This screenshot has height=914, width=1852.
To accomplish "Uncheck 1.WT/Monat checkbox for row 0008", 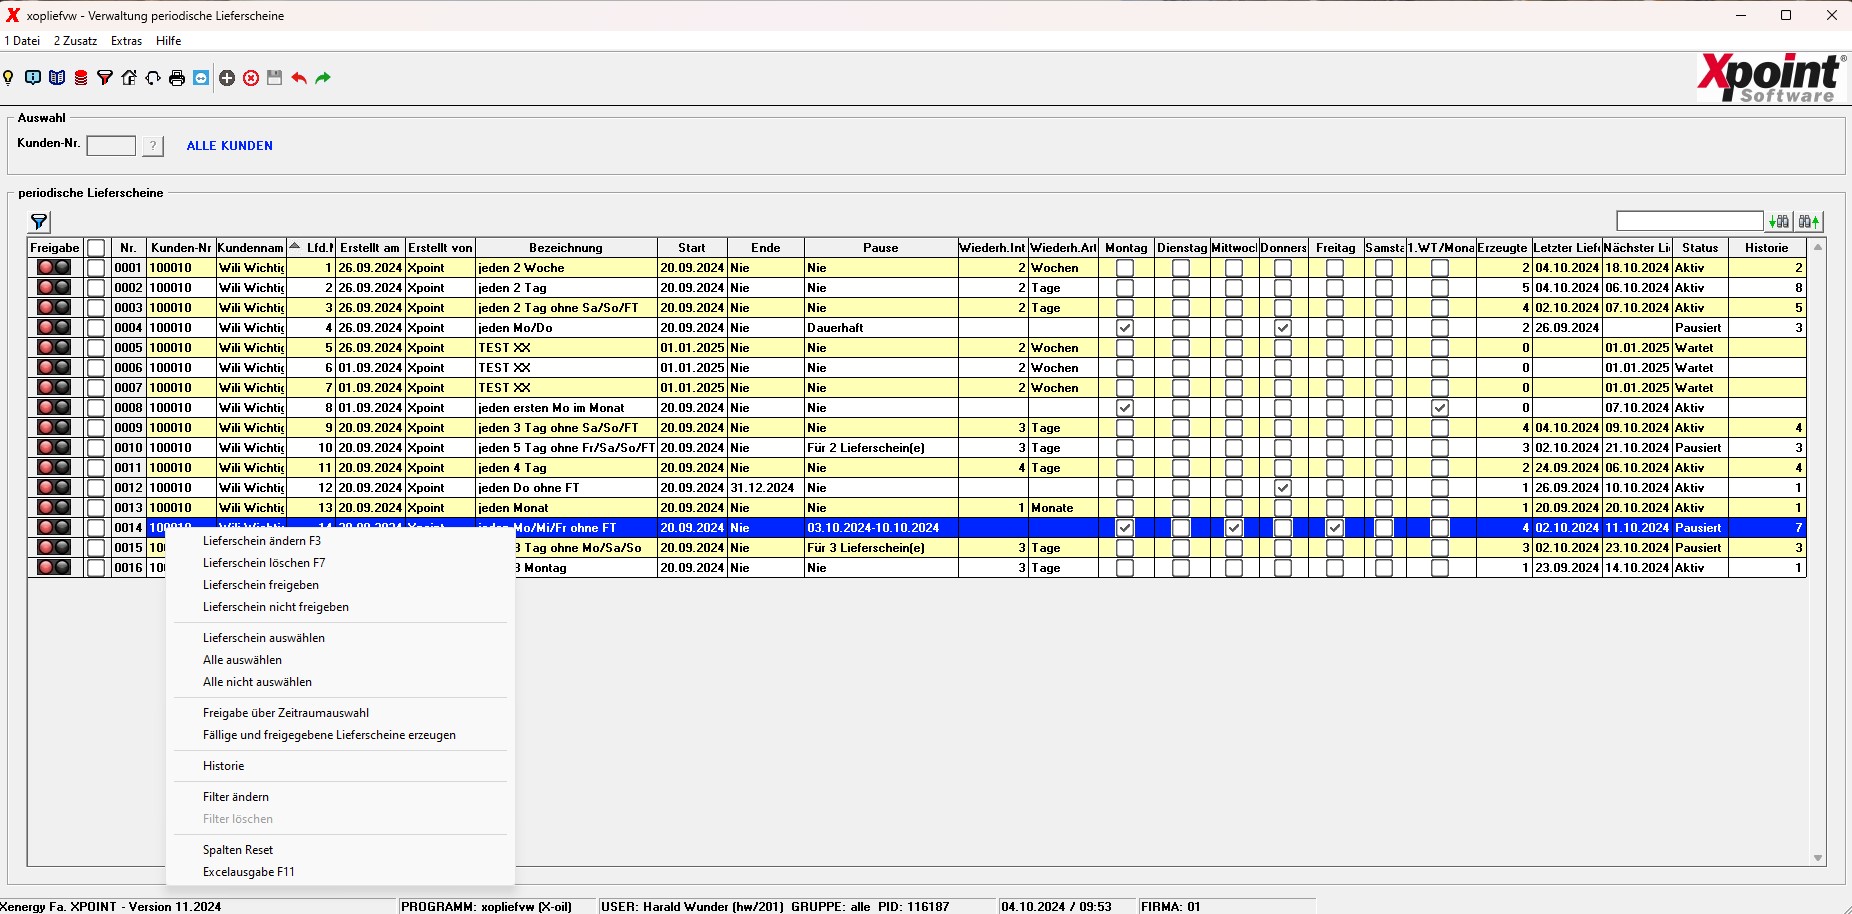I will pos(1440,408).
